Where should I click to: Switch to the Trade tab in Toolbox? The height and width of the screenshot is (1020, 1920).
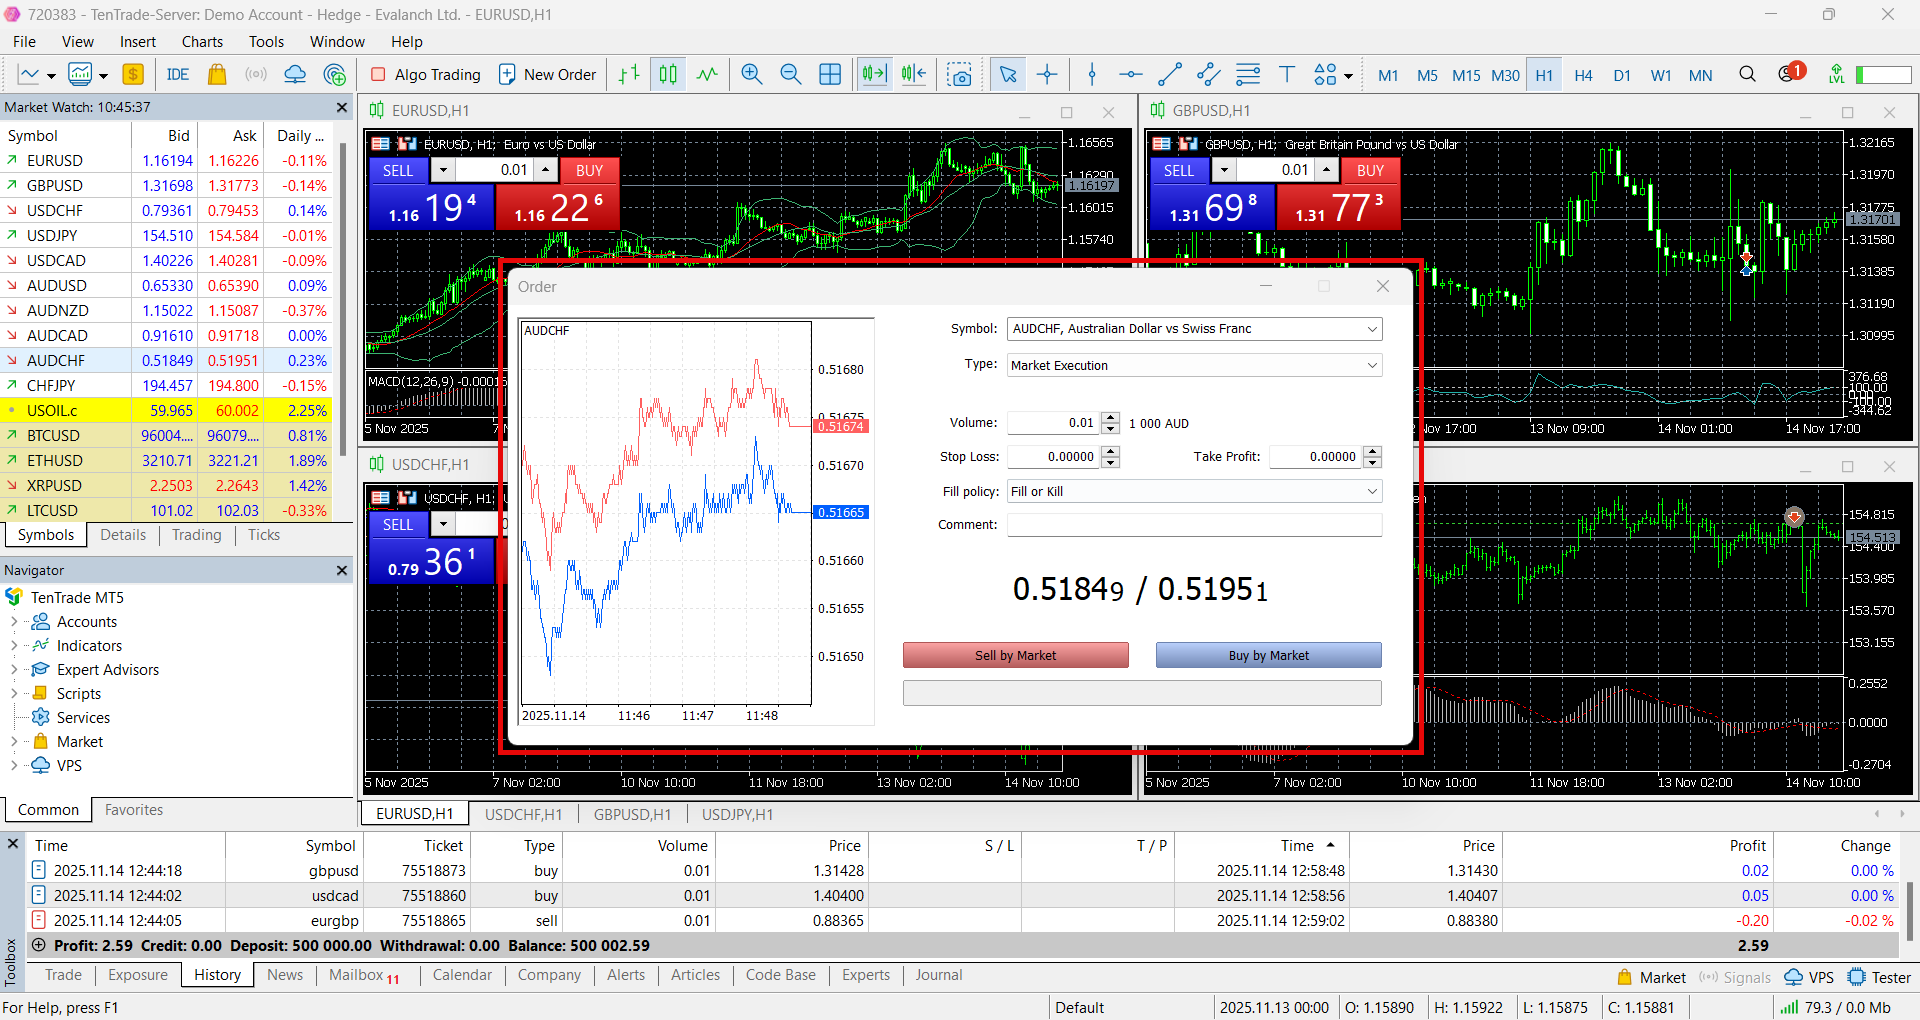63,975
